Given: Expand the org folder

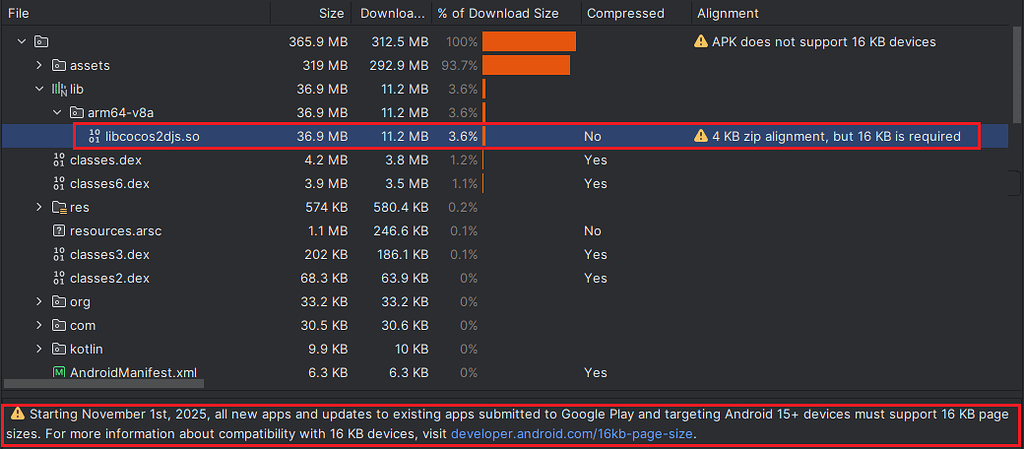Looking at the screenshot, I should 39,302.
